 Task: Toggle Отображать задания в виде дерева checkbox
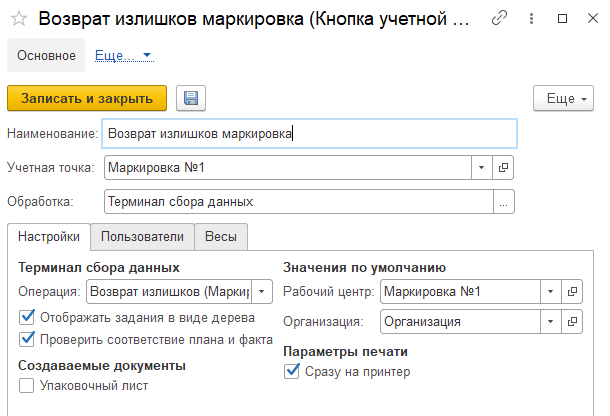[27, 317]
